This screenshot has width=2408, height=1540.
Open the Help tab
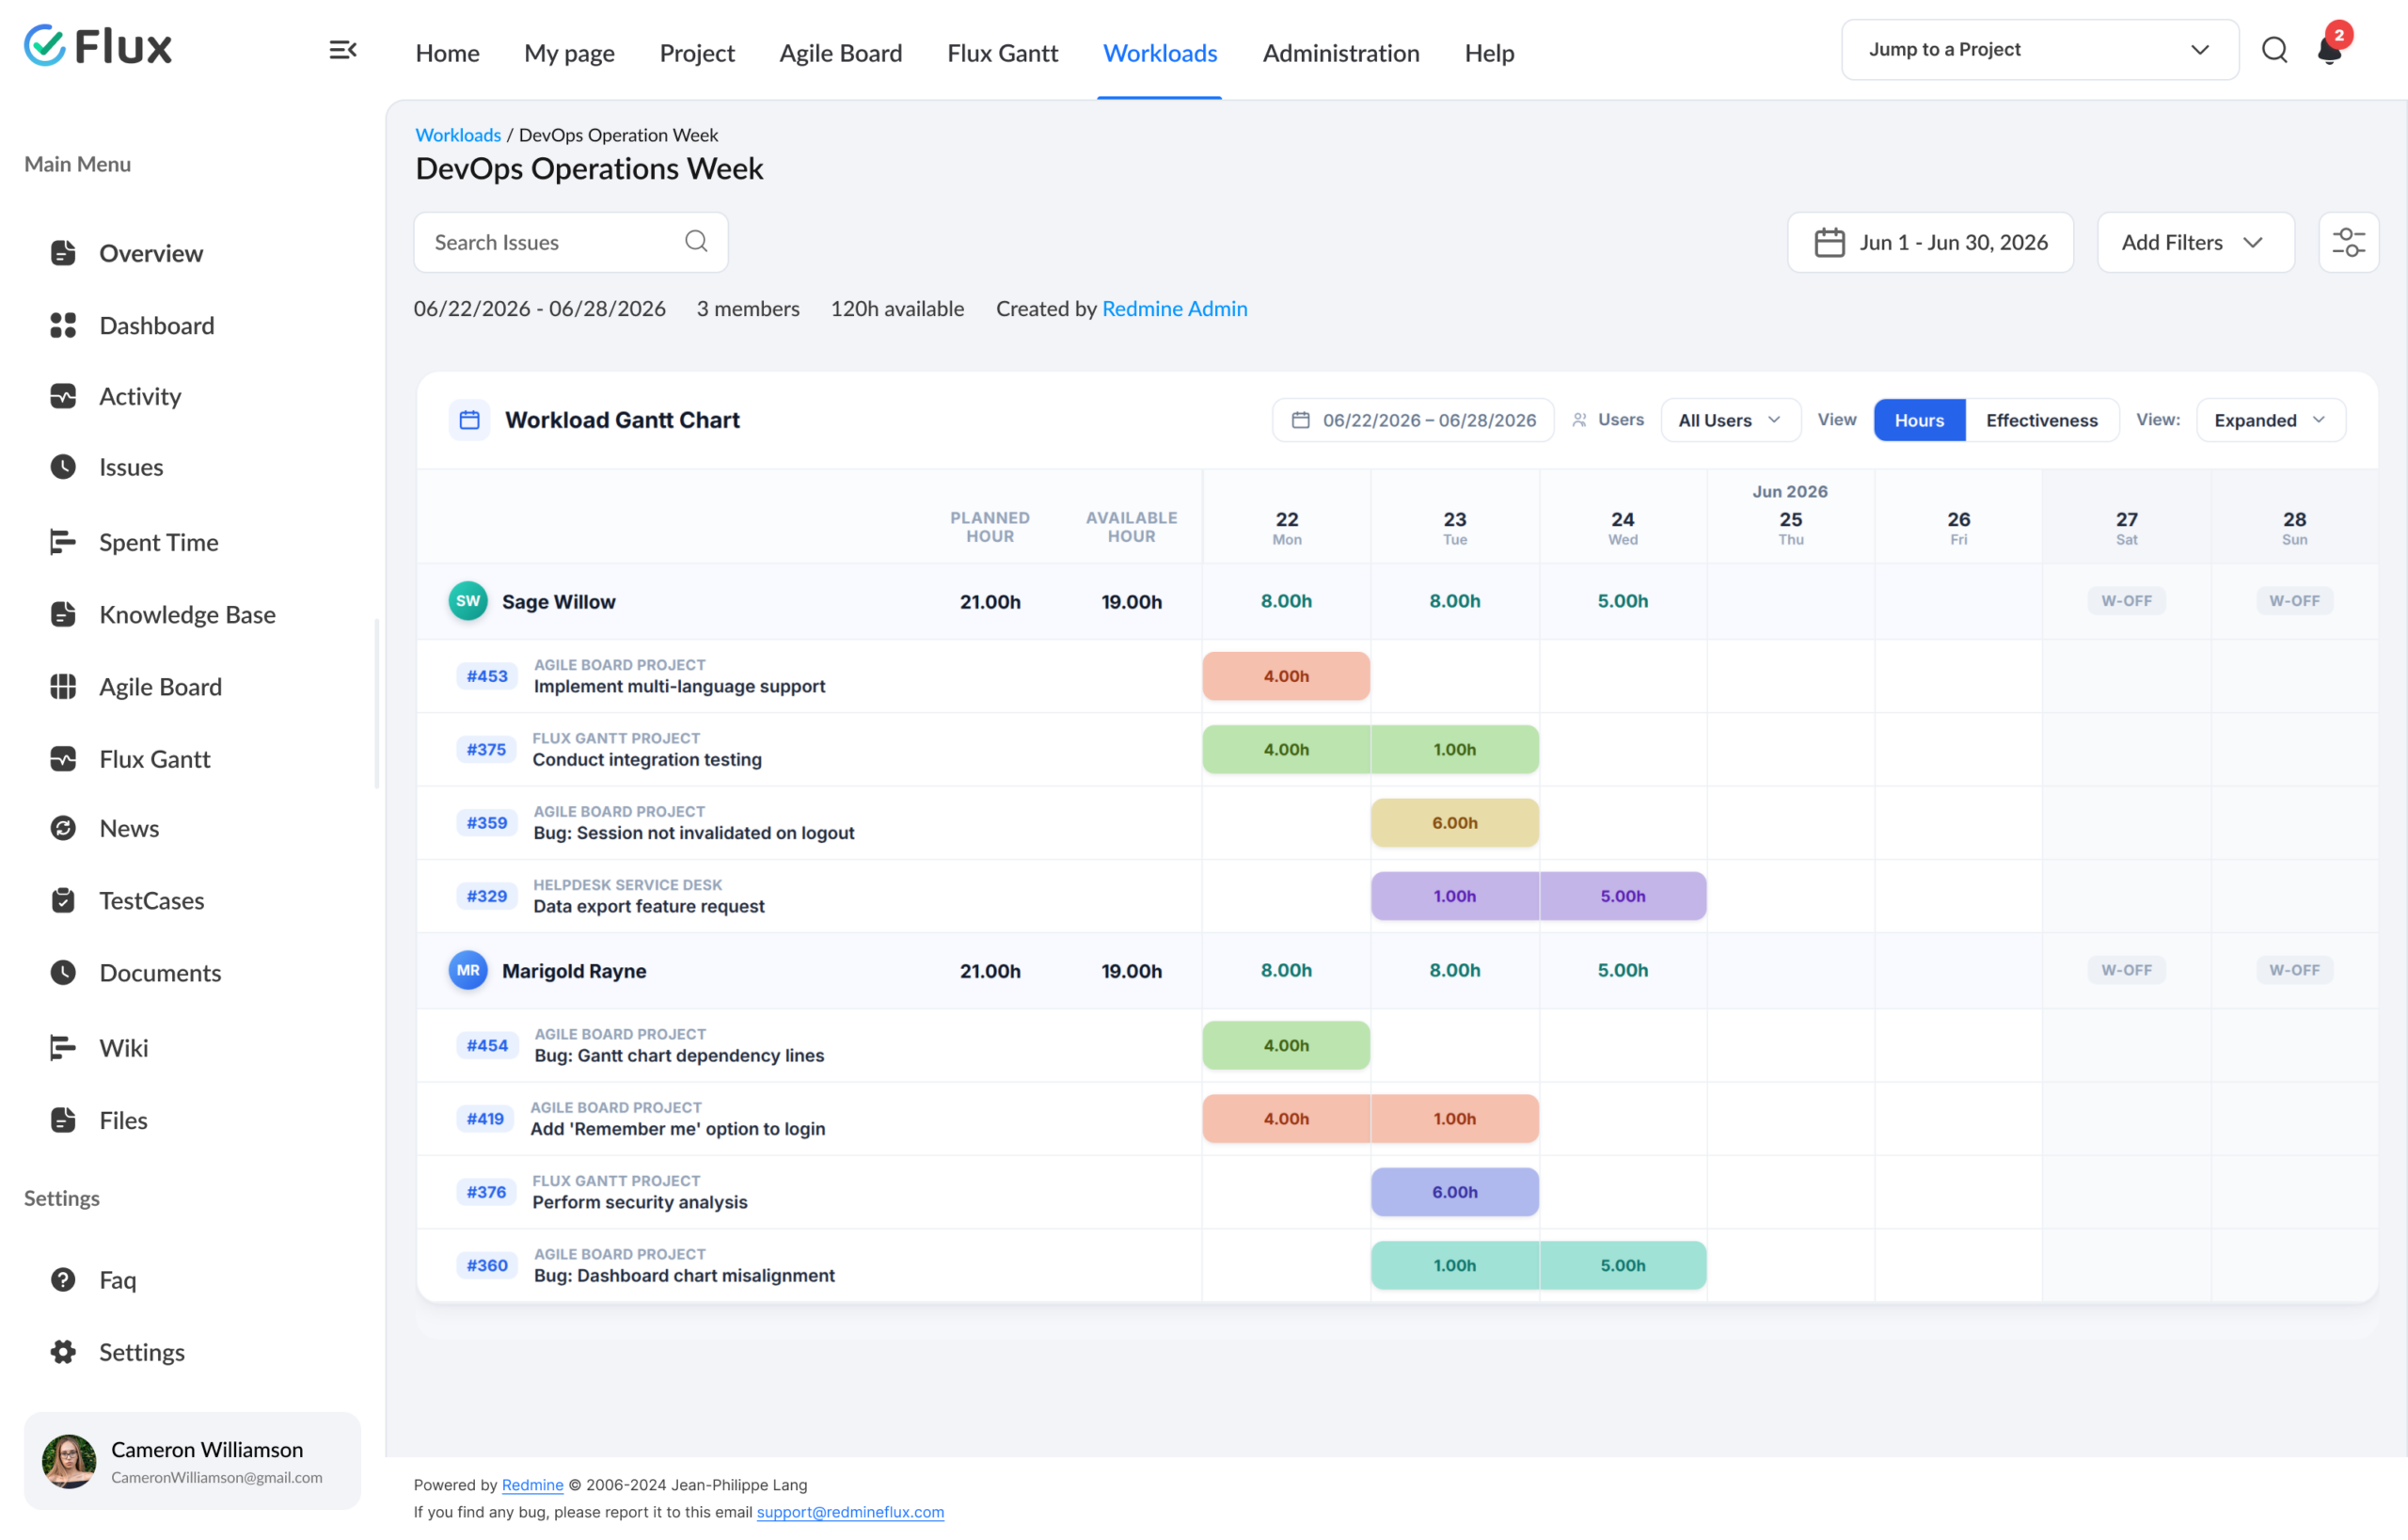click(1489, 53)
